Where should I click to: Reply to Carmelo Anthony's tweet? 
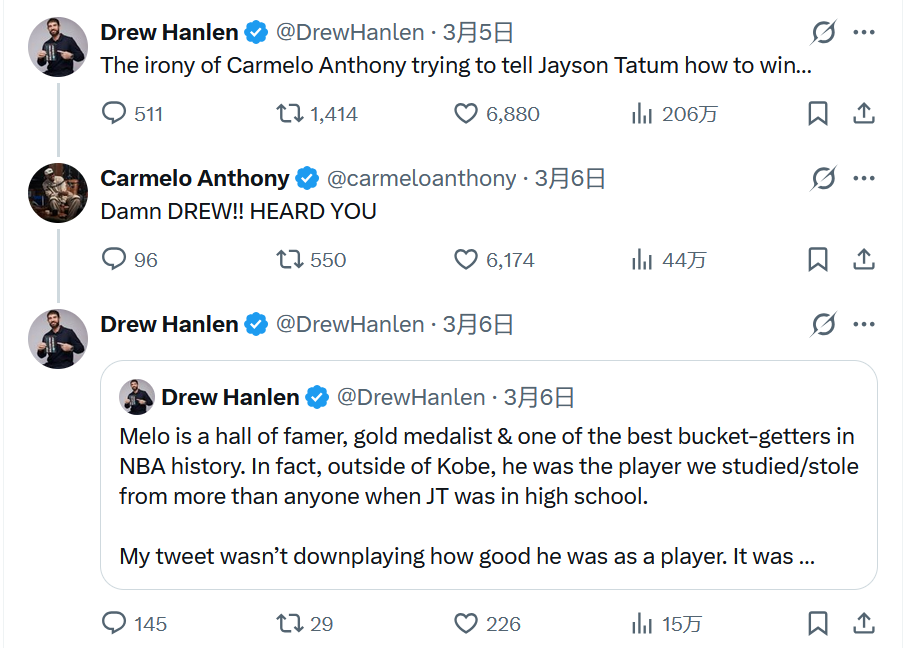(116, 260)
